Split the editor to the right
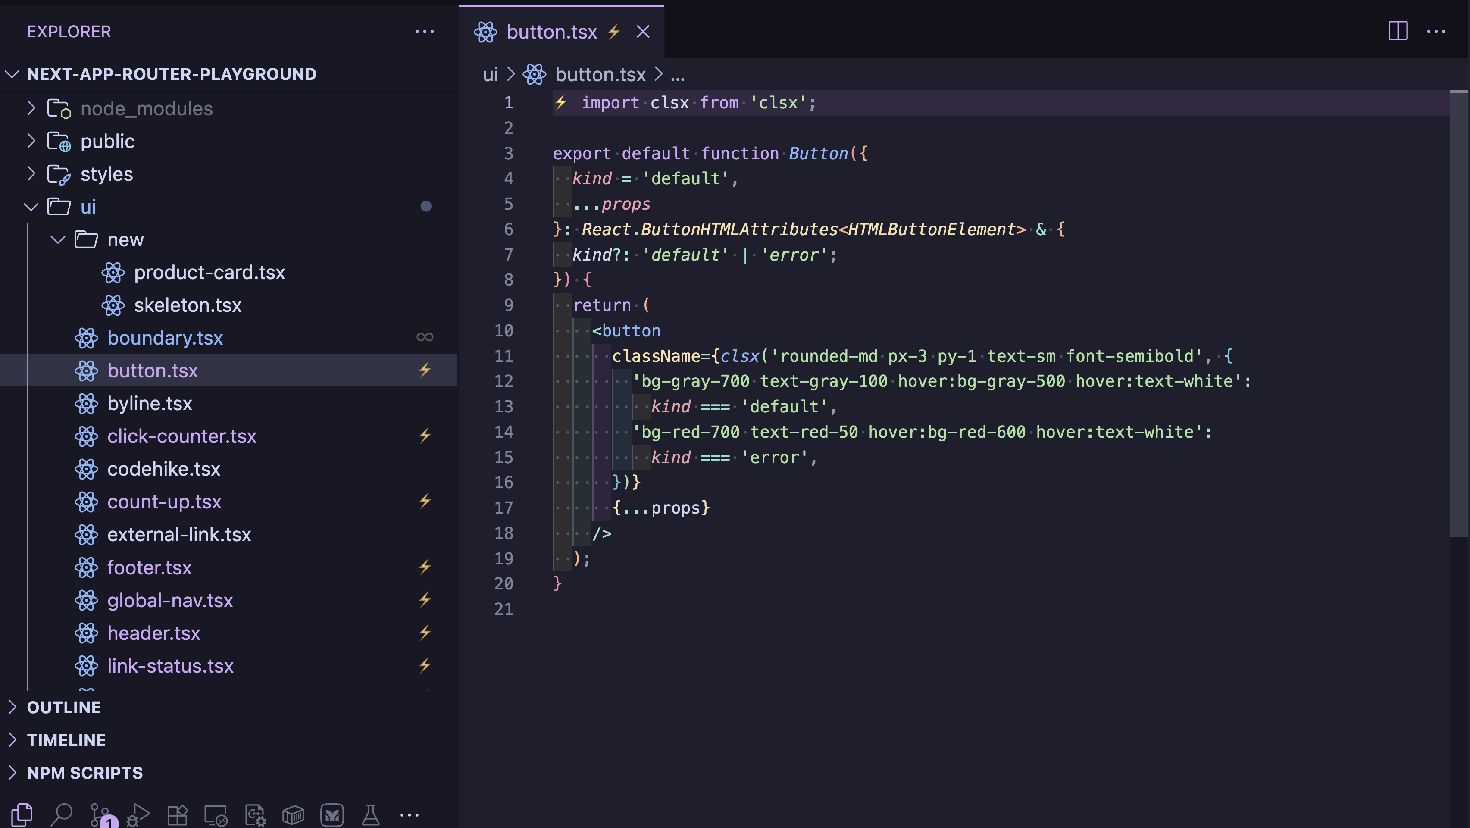This screenshot has height=828, width=1470. coord(1398,31)
